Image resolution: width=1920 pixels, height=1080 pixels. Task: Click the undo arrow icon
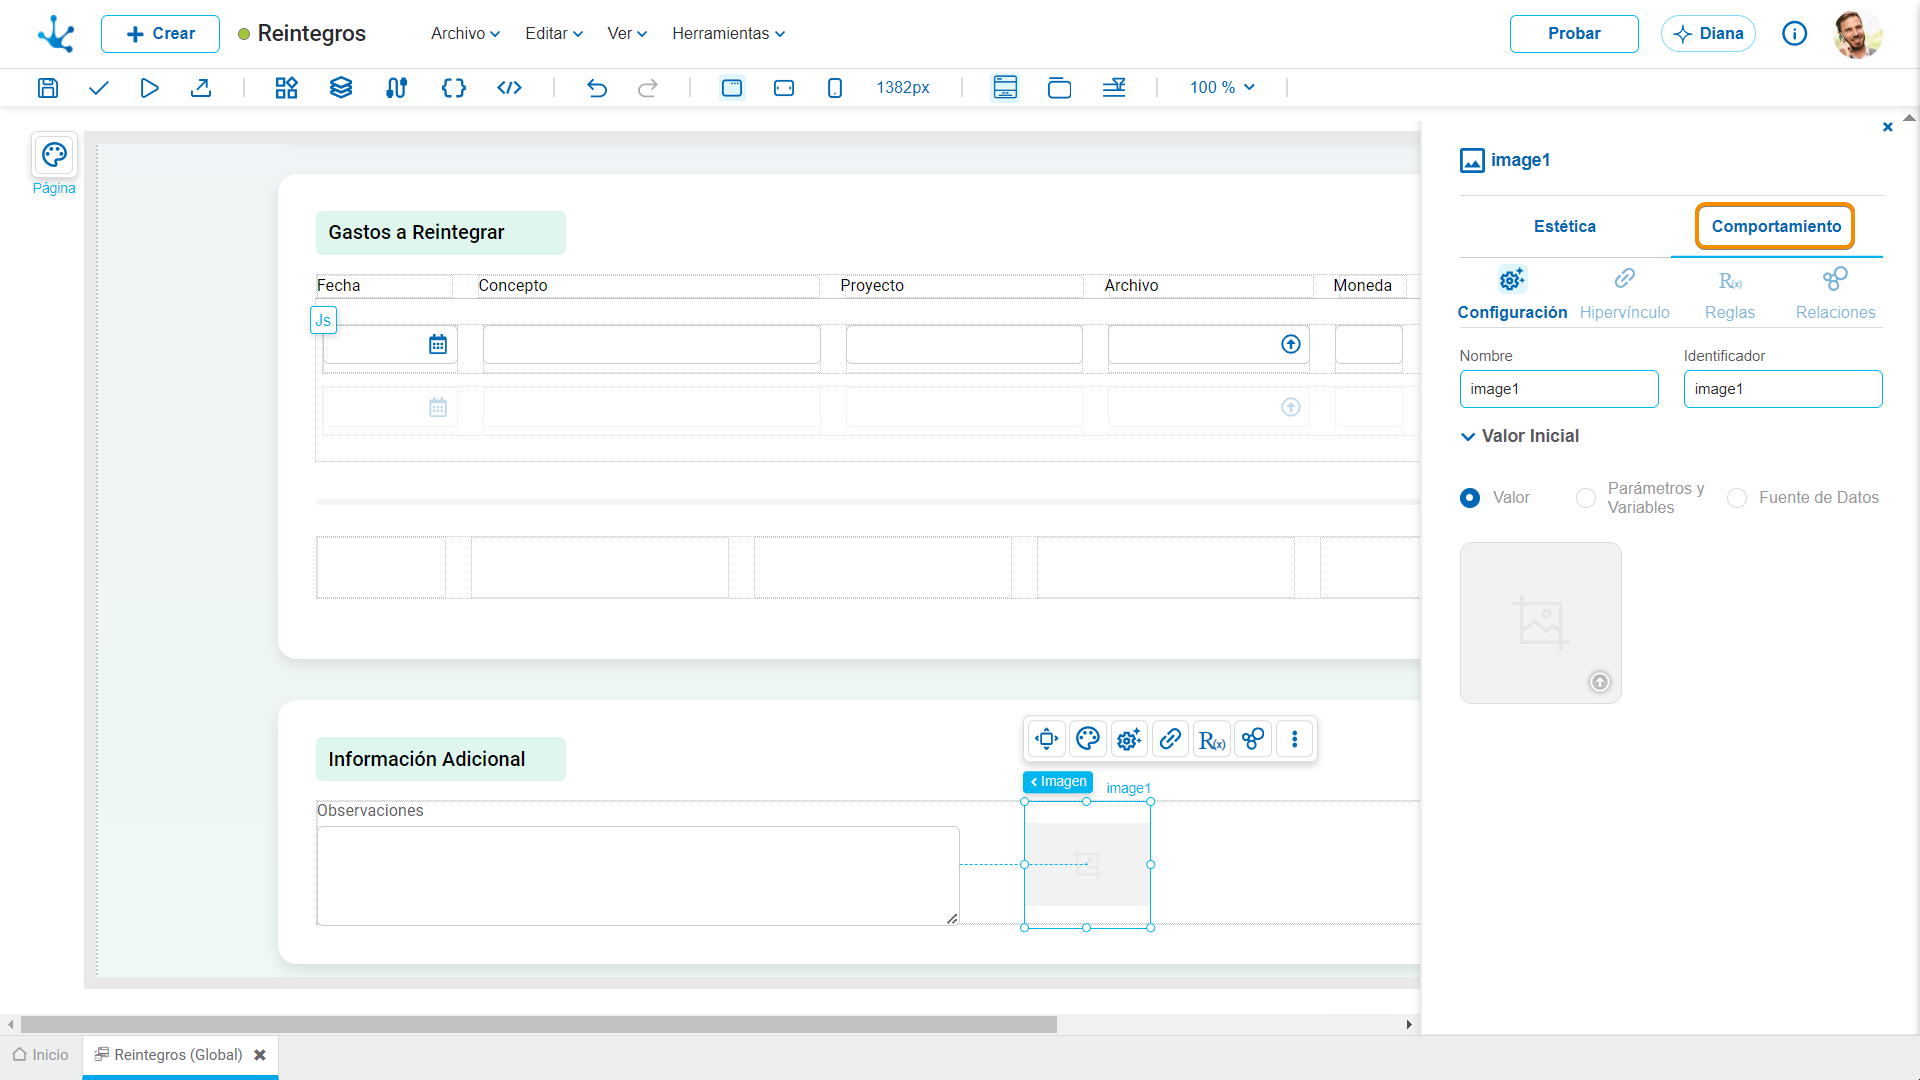pos(597,88)
